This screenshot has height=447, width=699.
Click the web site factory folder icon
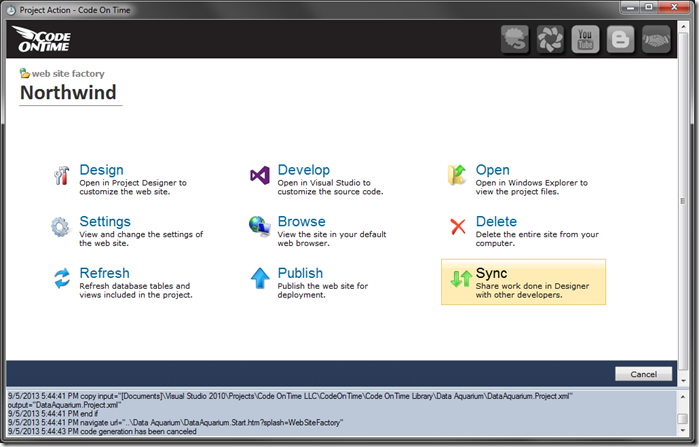click(25, 73)
